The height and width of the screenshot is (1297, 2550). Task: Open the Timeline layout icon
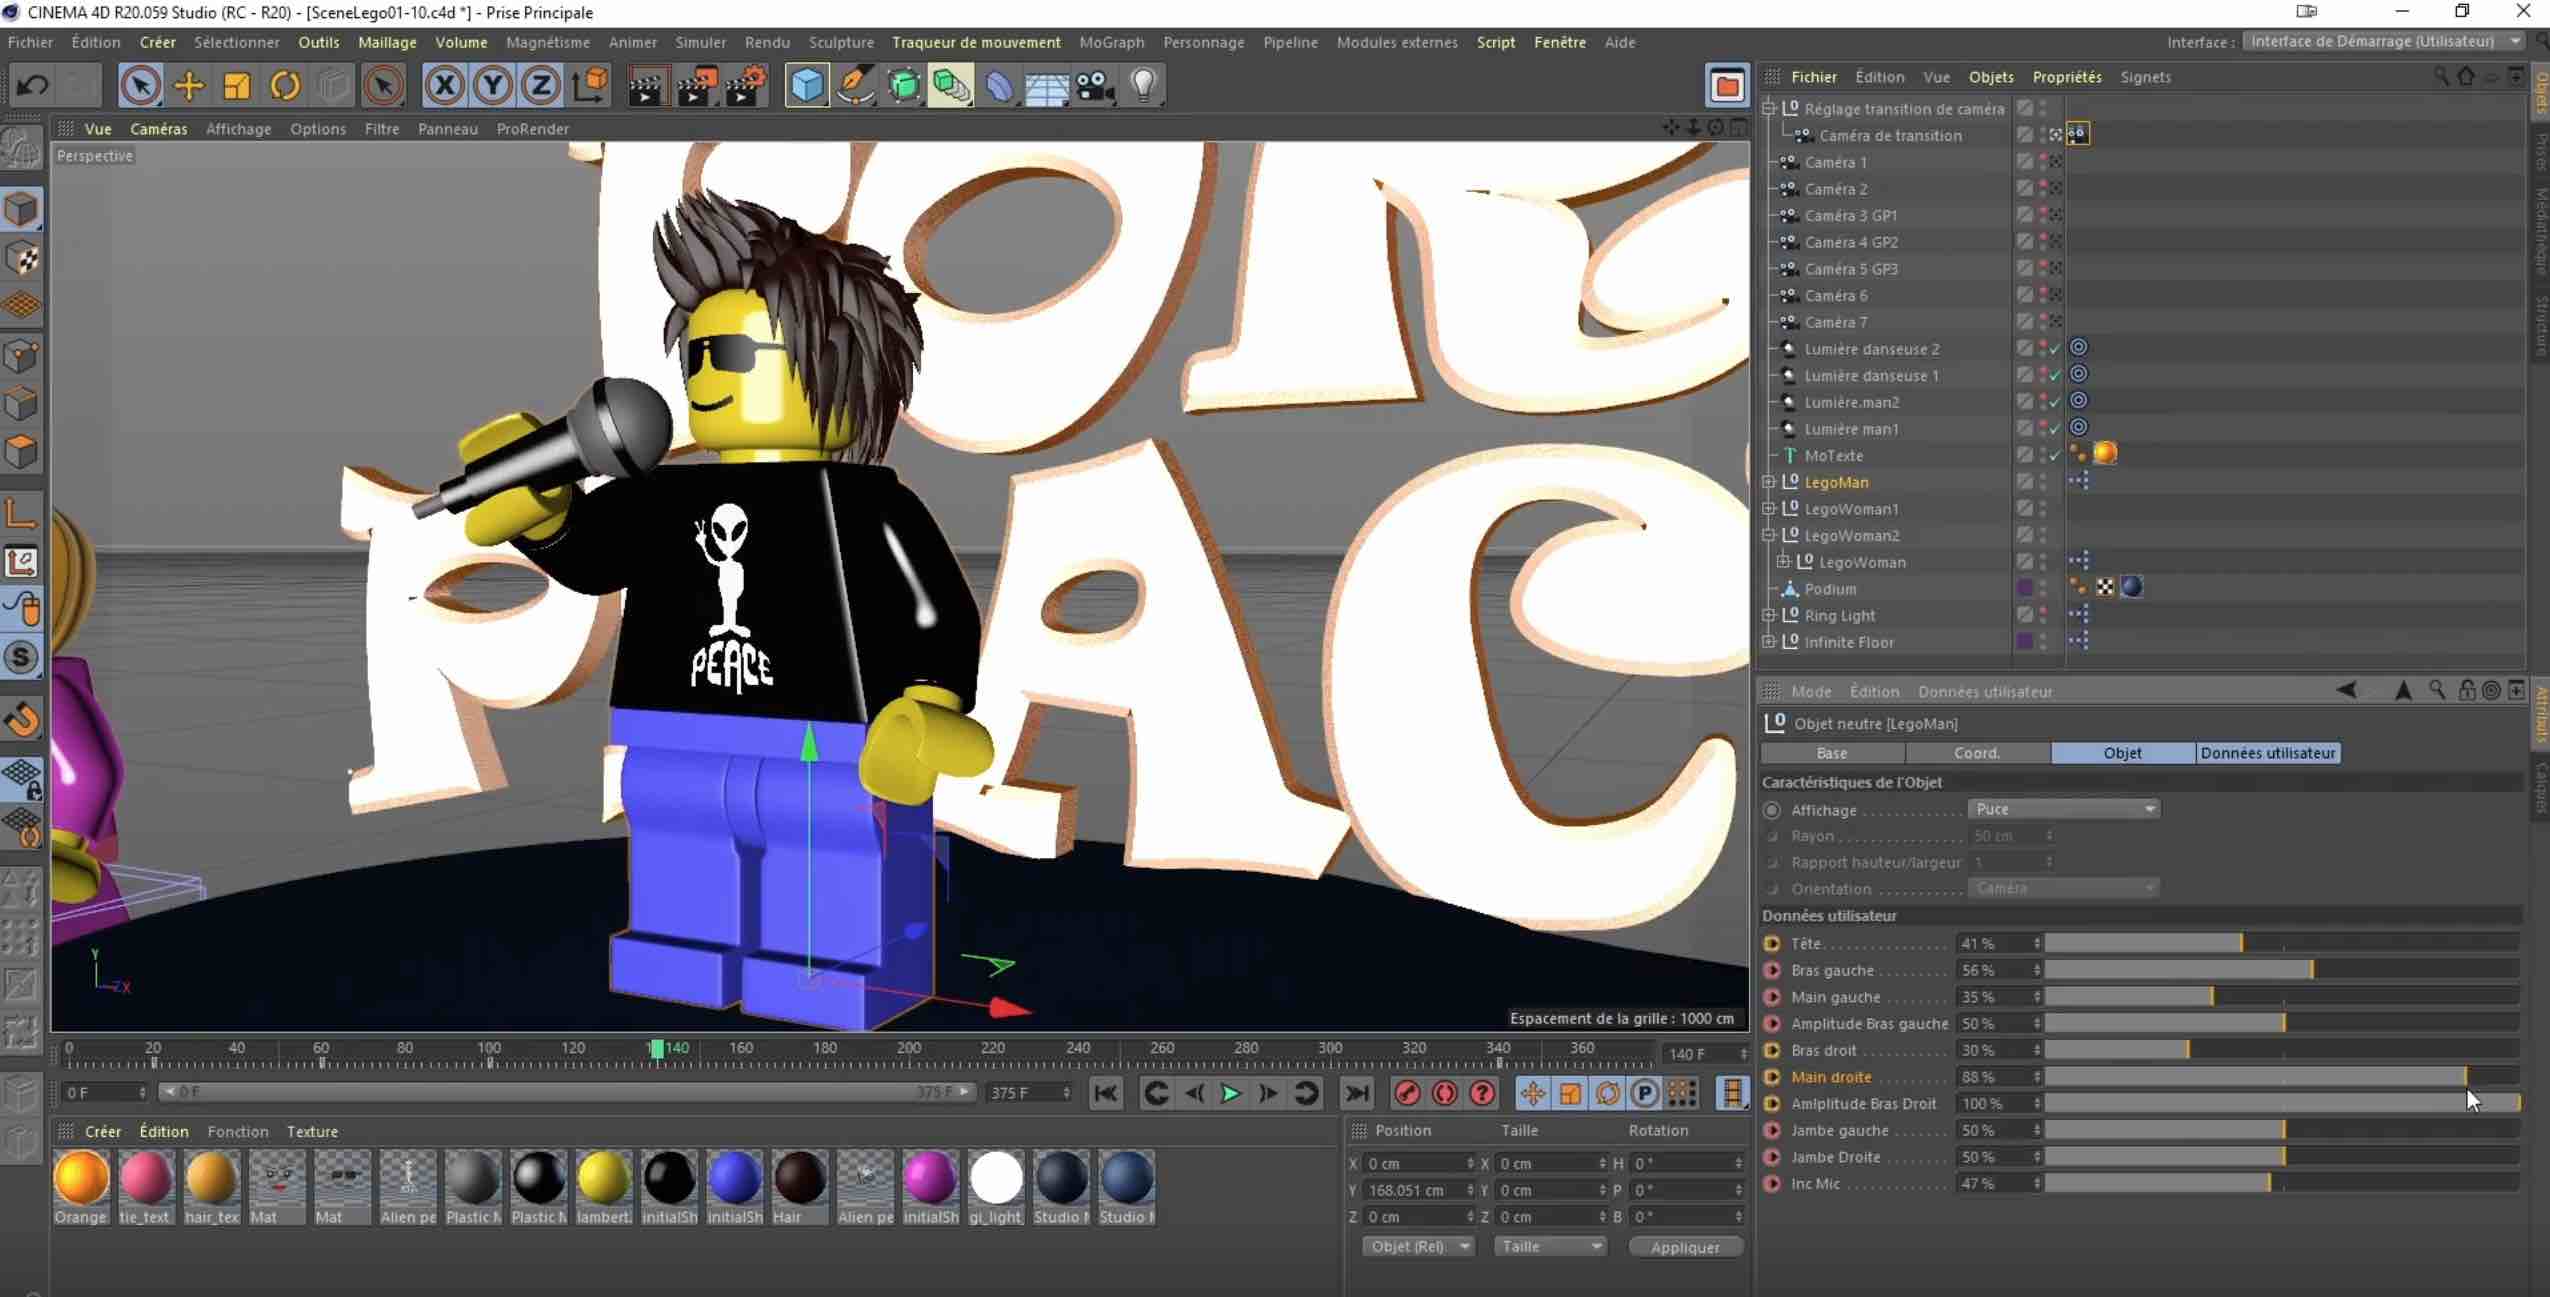coord(1732,1093)
